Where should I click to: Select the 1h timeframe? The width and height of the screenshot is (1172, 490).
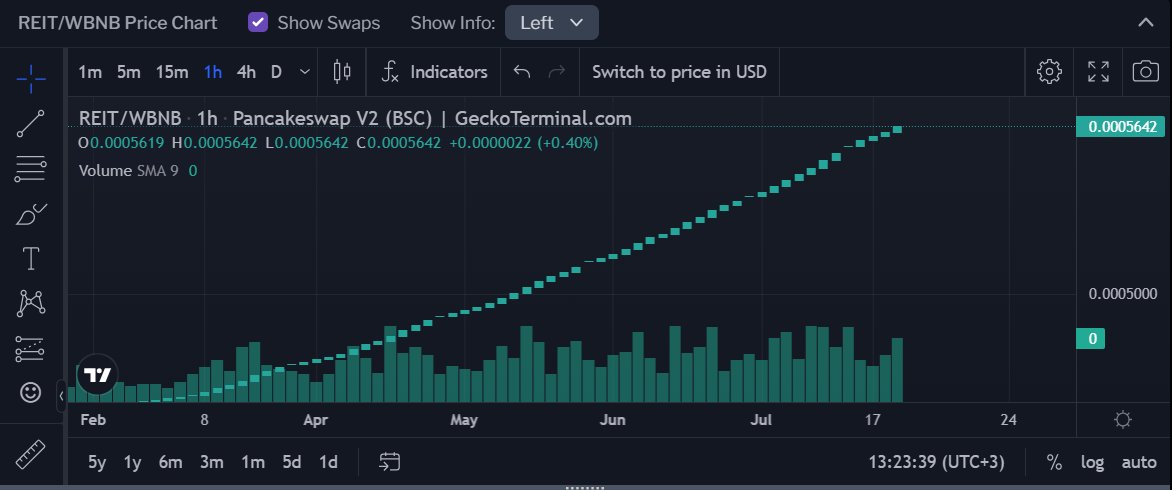click(213, 72)
